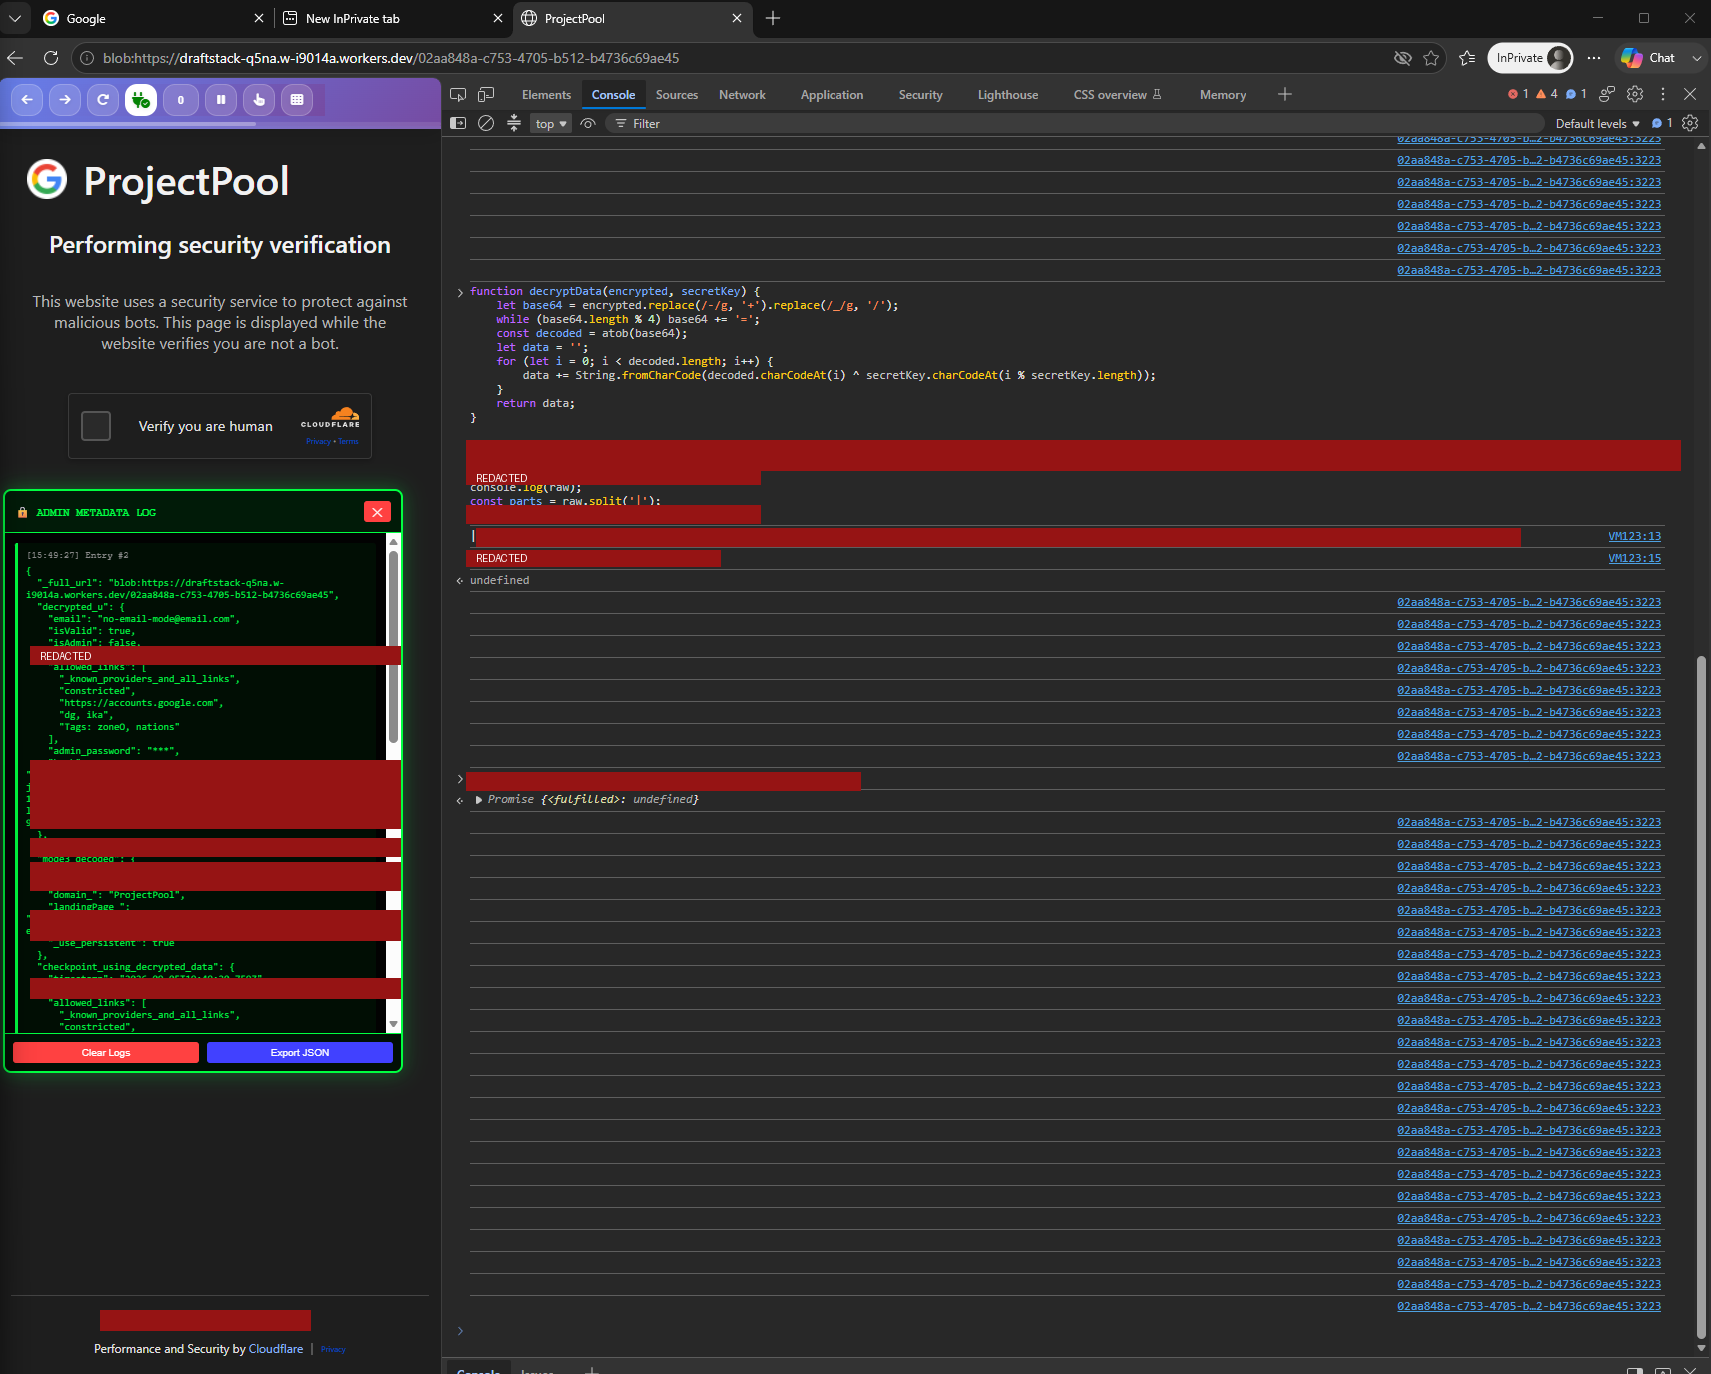Viewport: 1711px width, 1374px height.
Task: Switch to the Sources tab
Action: tap(677, 95)
